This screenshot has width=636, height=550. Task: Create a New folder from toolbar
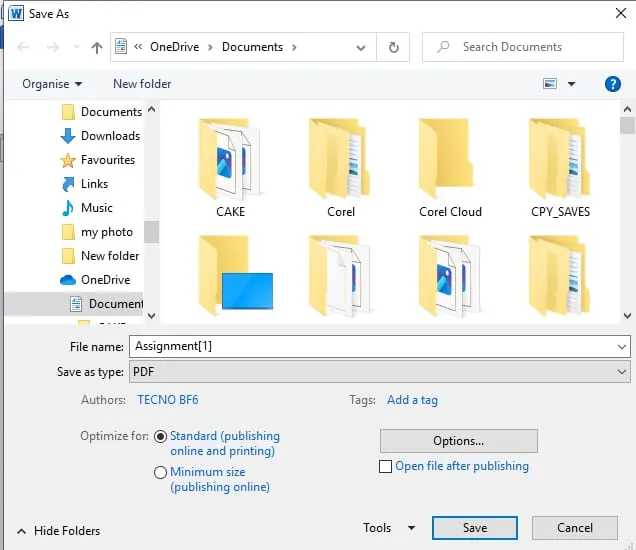click(x=142, y=84)
